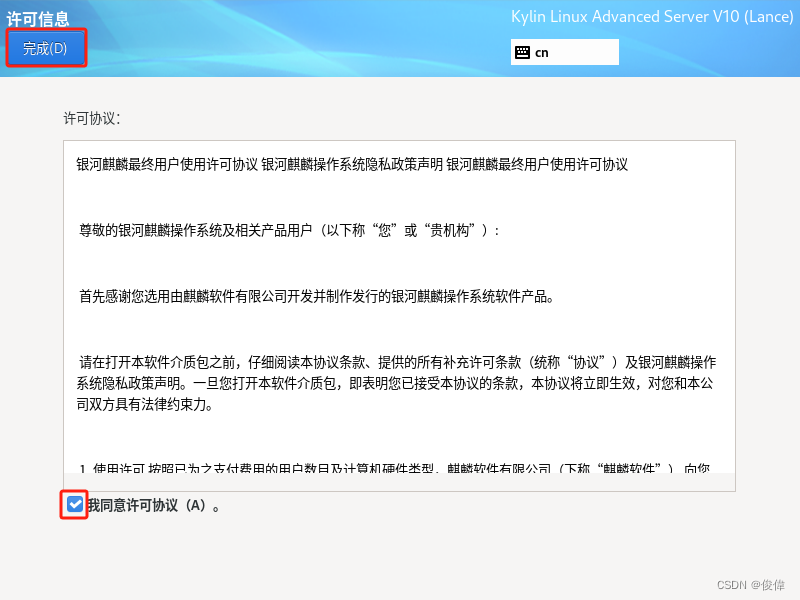
Task: Click the 完成(D) done button
Action: [x=46, y=48]
